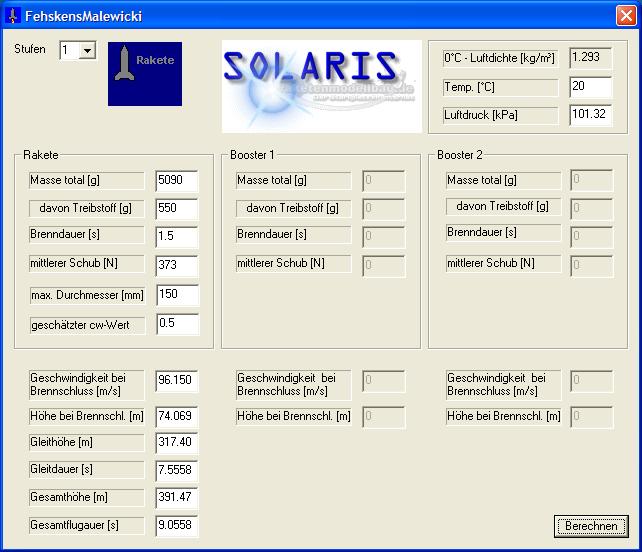Click the Temp. [°C] label
642x552 pixels.
[x=500, y=87]
